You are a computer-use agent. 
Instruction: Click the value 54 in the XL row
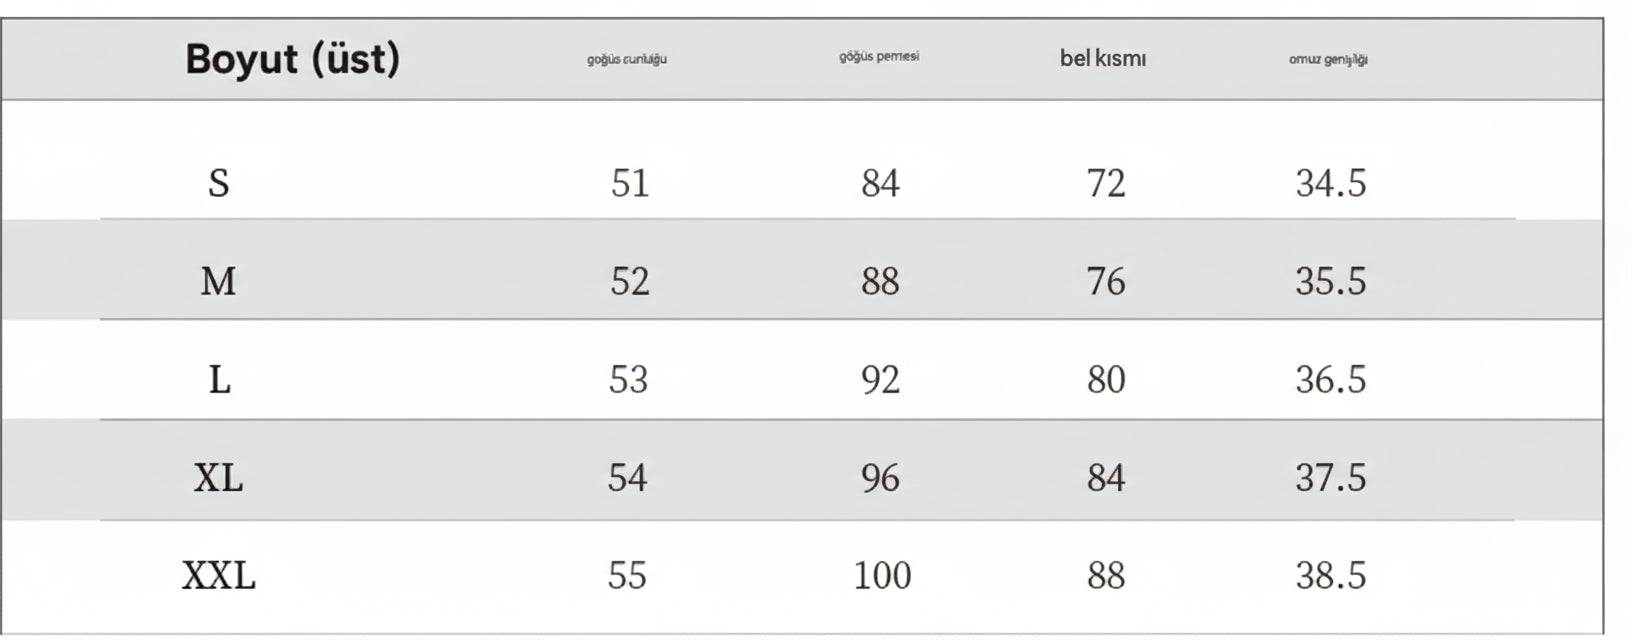coord(628,478)
